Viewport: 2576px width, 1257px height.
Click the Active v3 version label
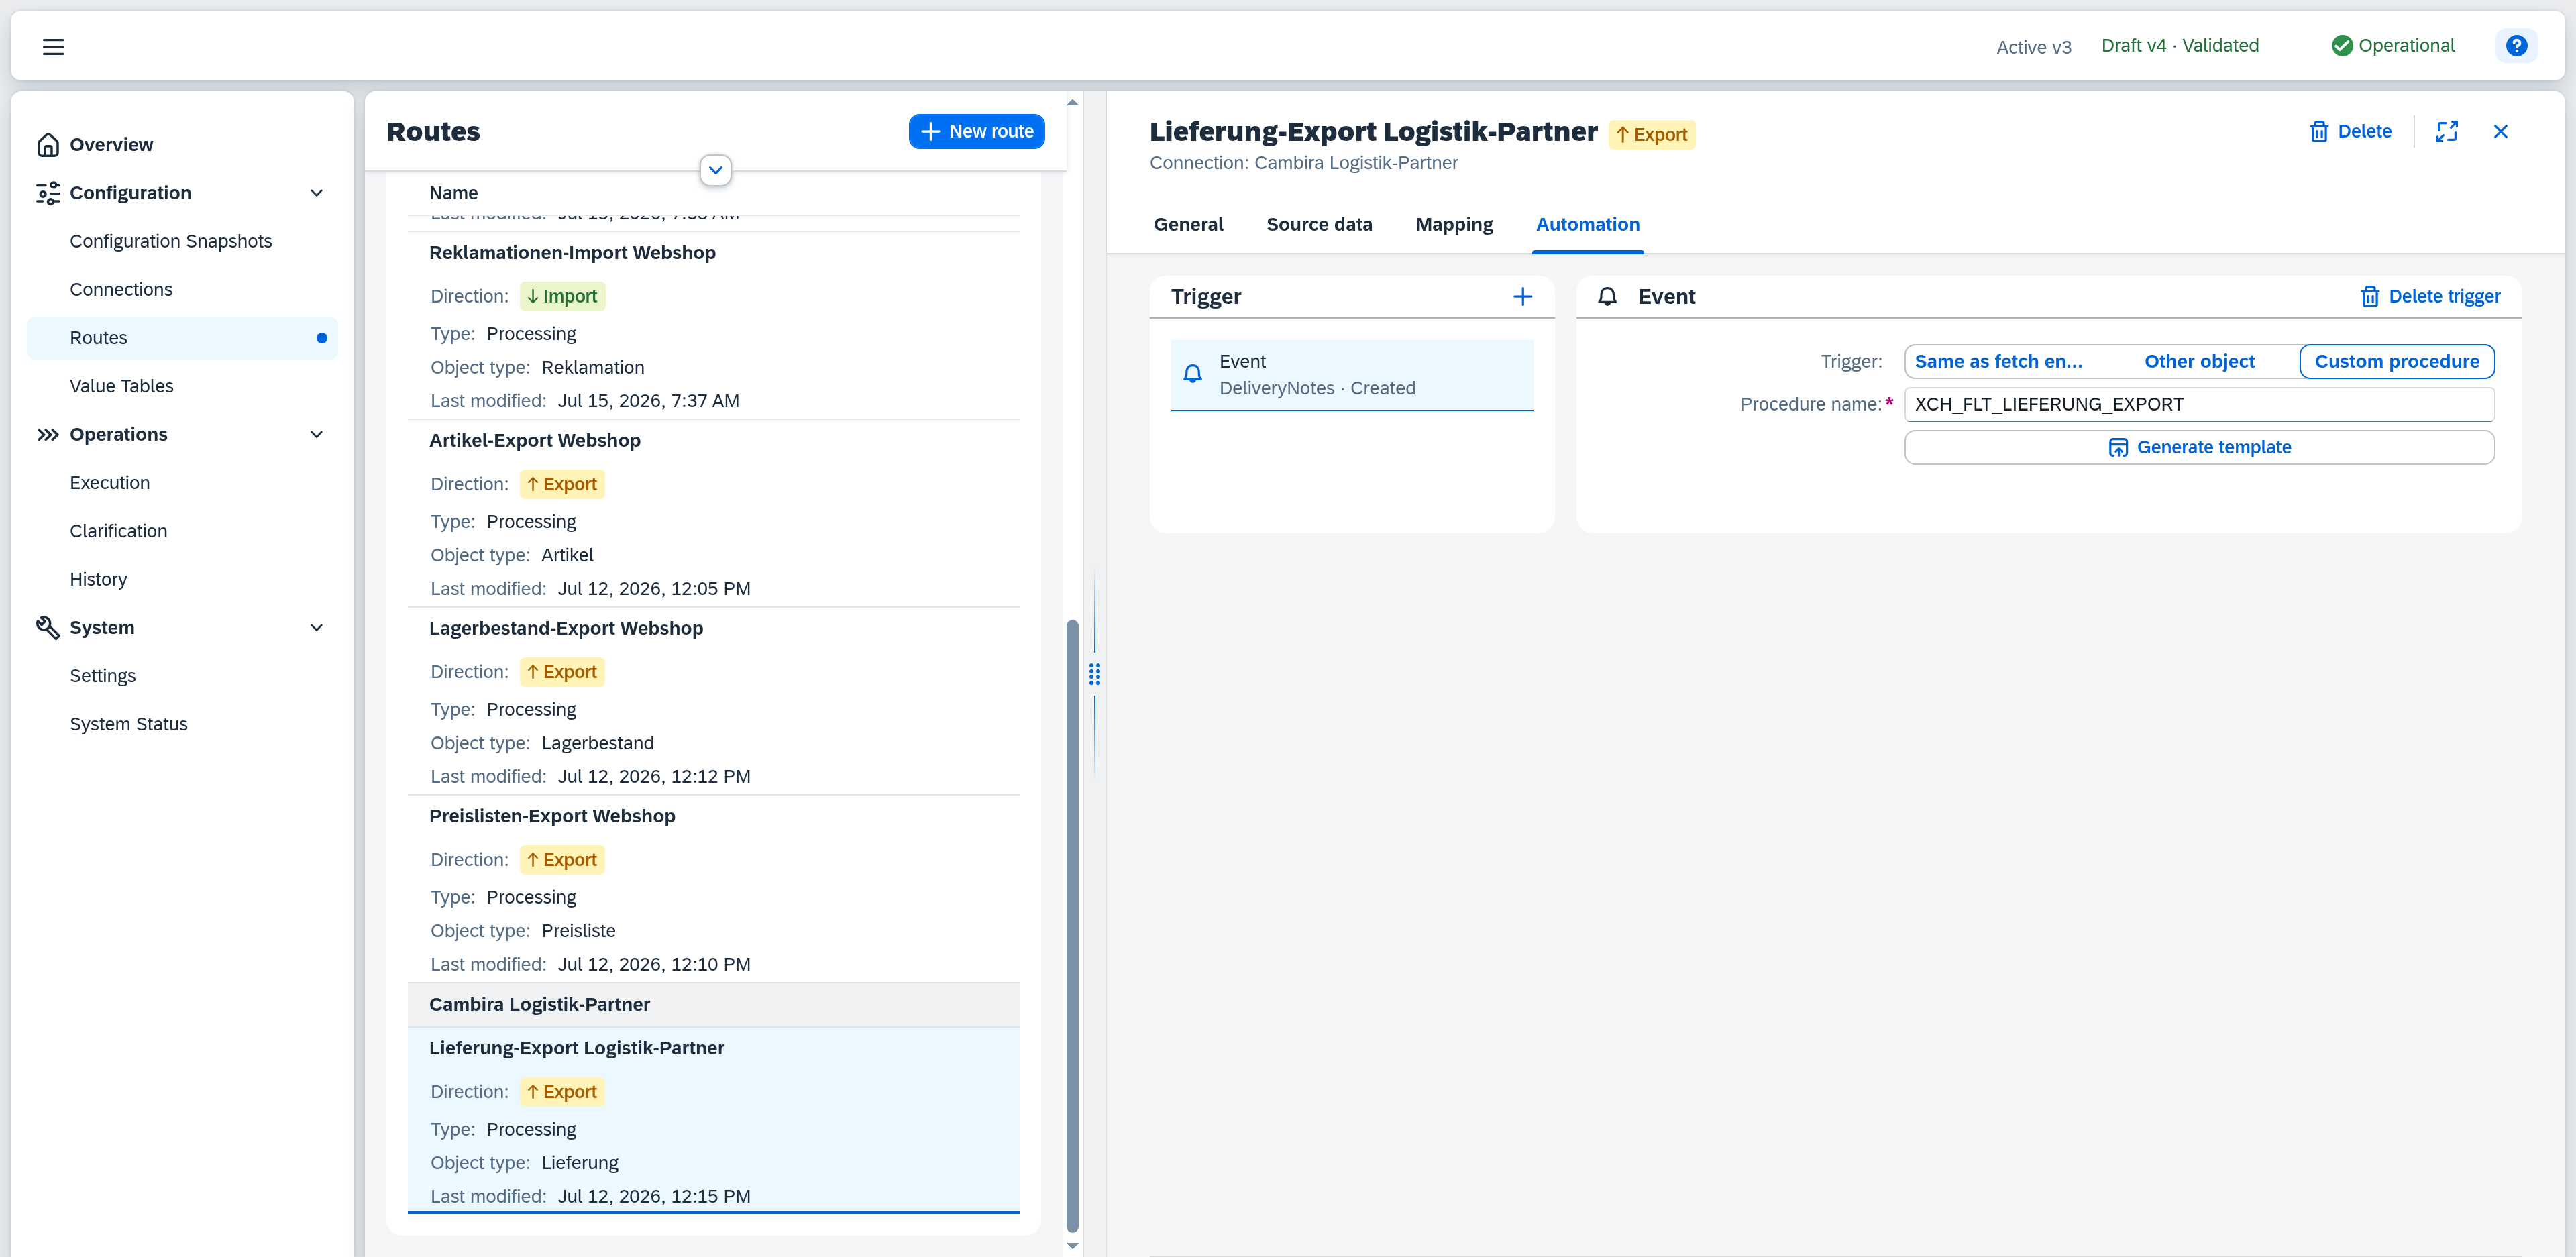pos(2033,47)
